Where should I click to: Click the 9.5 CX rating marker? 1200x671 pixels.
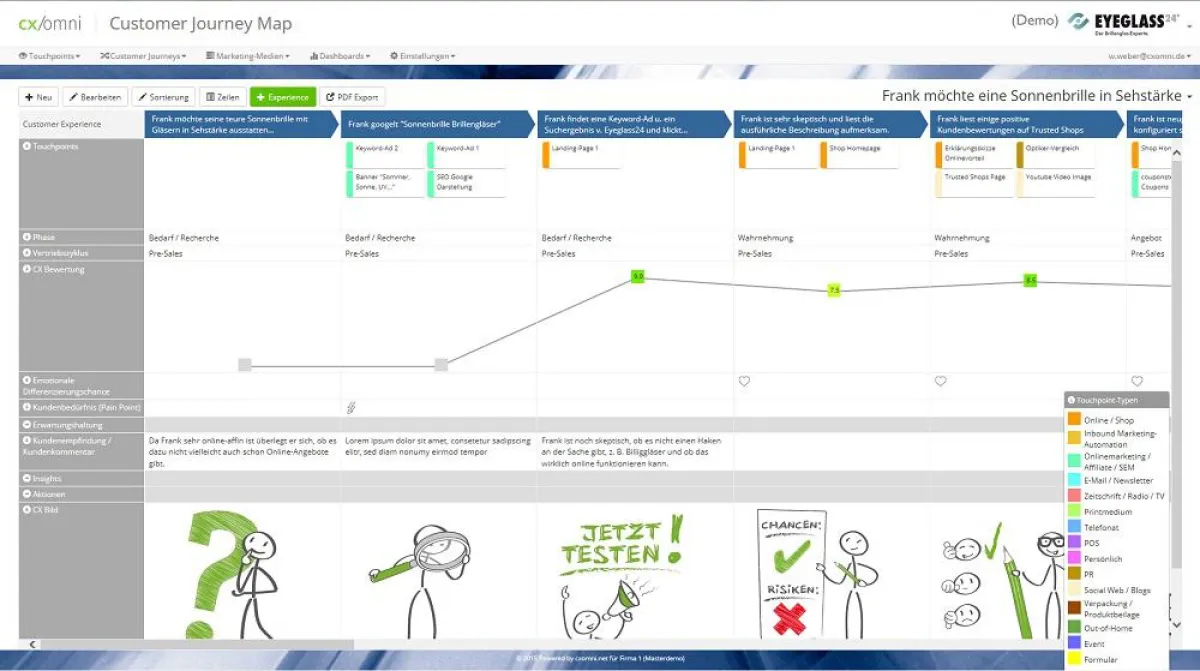coord(637,276)
